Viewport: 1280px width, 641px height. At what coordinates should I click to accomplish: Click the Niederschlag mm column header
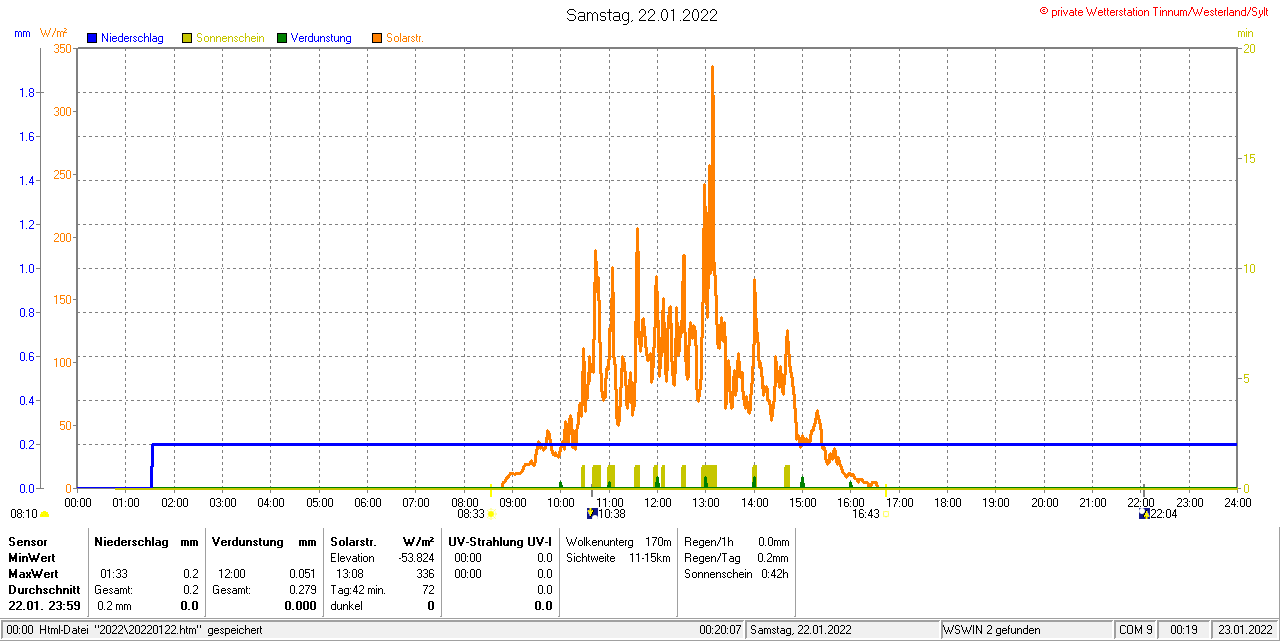click(147, 541)
